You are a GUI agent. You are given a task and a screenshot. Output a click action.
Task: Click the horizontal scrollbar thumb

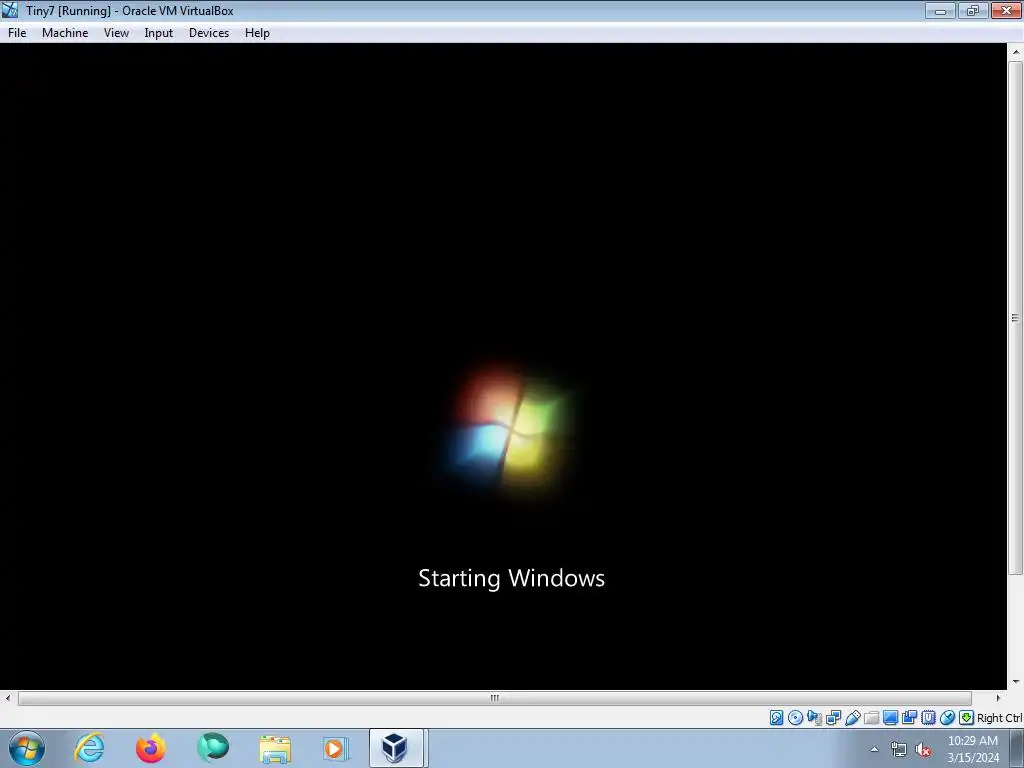tap(494, 698)
